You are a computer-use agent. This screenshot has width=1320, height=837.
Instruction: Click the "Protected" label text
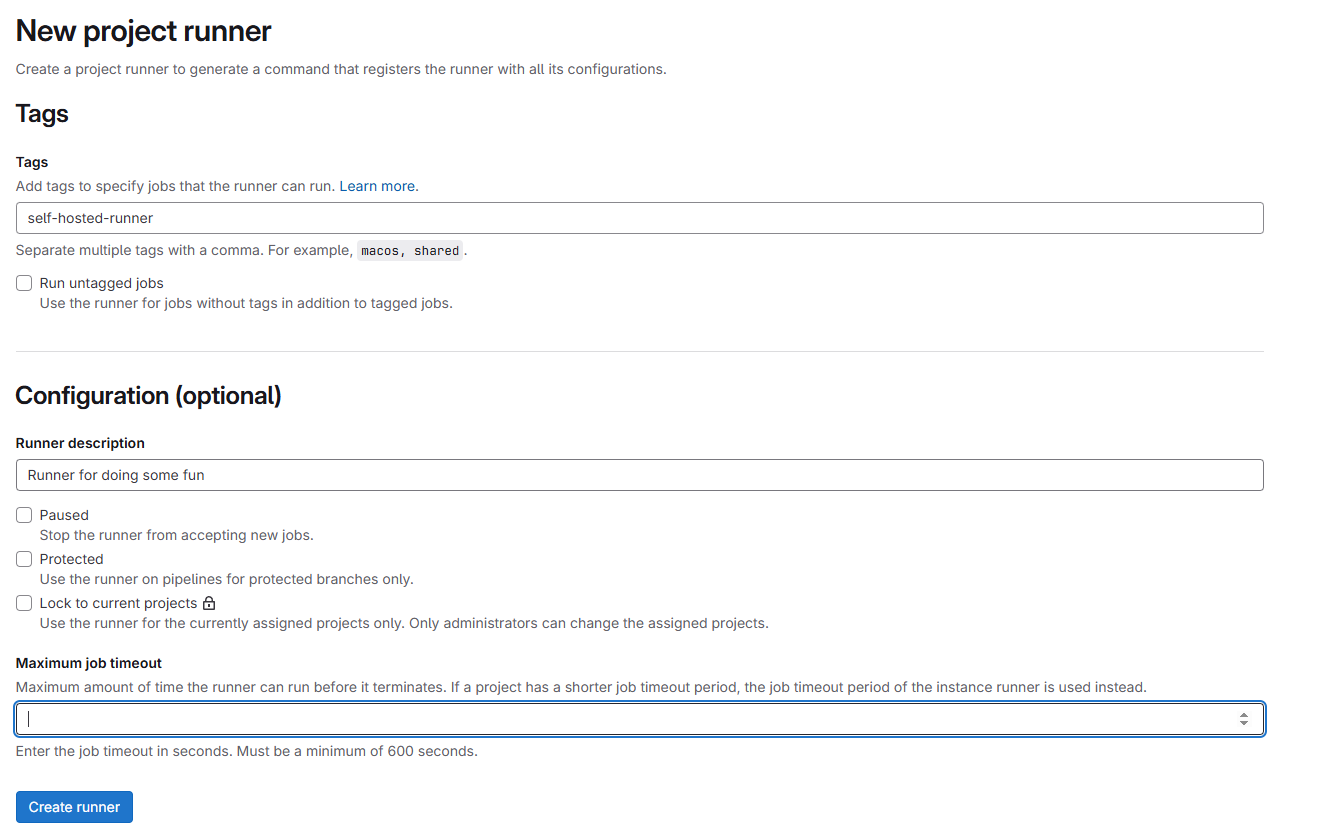pyautogui.click(x=71, y=559)
